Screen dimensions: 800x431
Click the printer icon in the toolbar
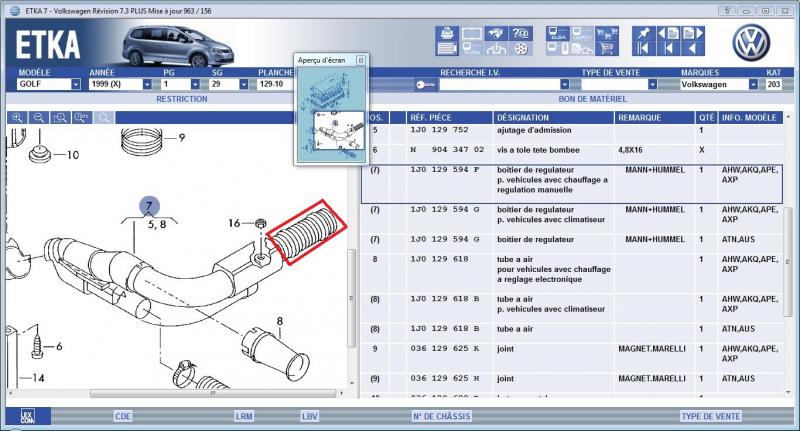[447, 34]
